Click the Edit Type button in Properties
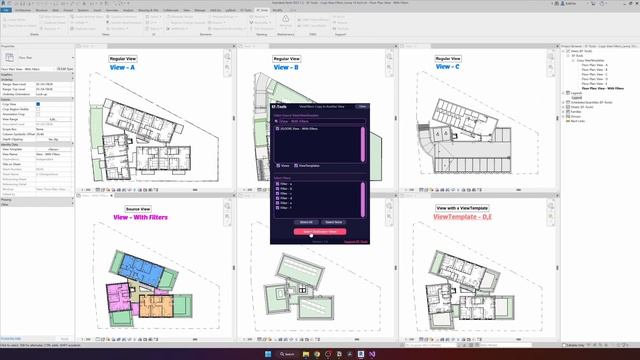 (x=65, y=69)
